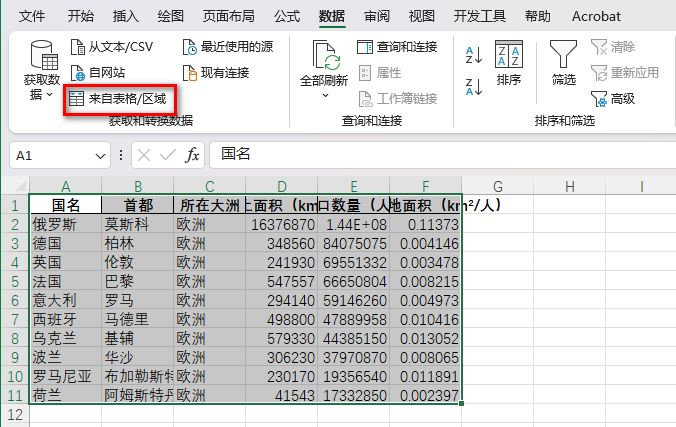The width and height of the screenshot is (676, 427).
Task: Switch to the 页面布局 tab
Action: [228, 16]
